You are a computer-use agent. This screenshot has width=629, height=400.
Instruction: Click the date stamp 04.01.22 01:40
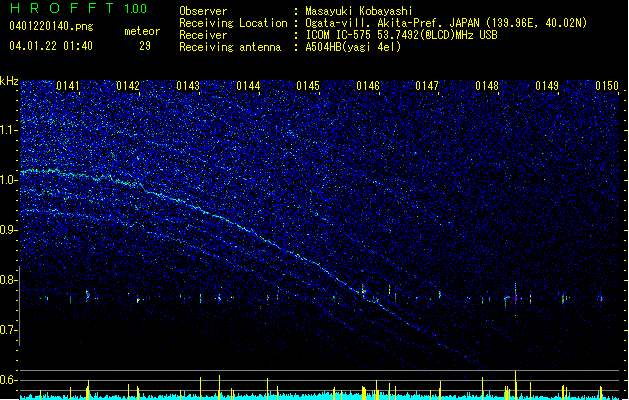(x=51, y=46)
